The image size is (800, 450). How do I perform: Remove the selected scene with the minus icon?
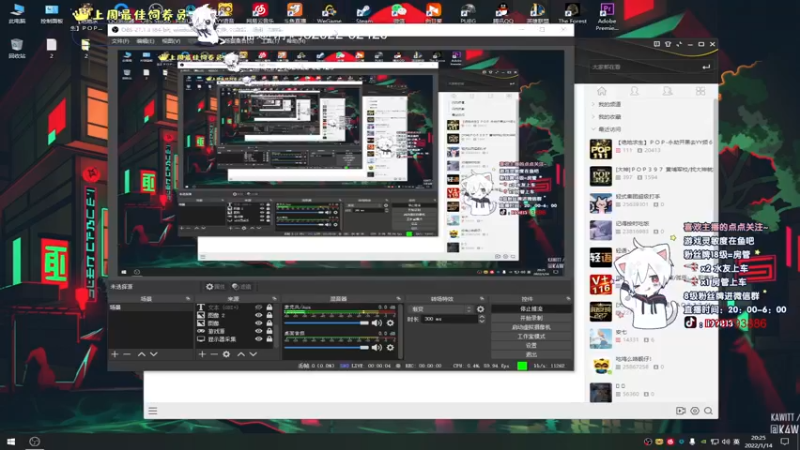[x=127, y=354]
